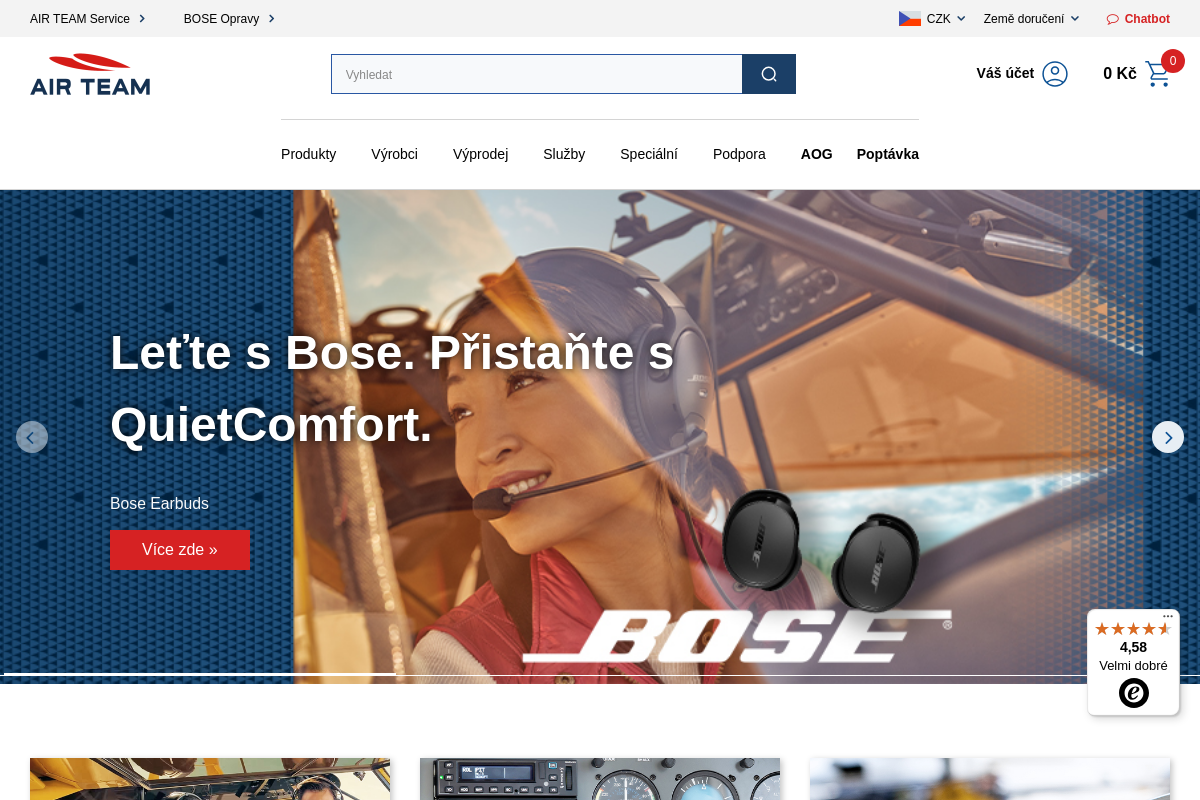Open the Výprodej menu
The image size is (1200, 800).
tap(480, 154)
